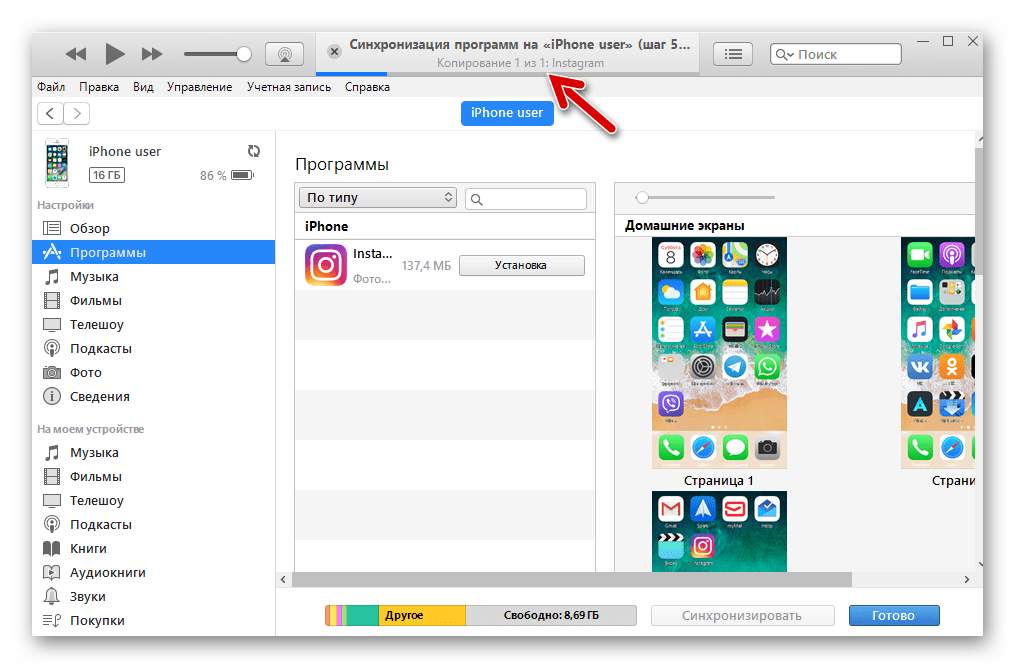Select Телешоу under Настройки
This screenshot has width=1015, height=668.
[x=153, y=324]
